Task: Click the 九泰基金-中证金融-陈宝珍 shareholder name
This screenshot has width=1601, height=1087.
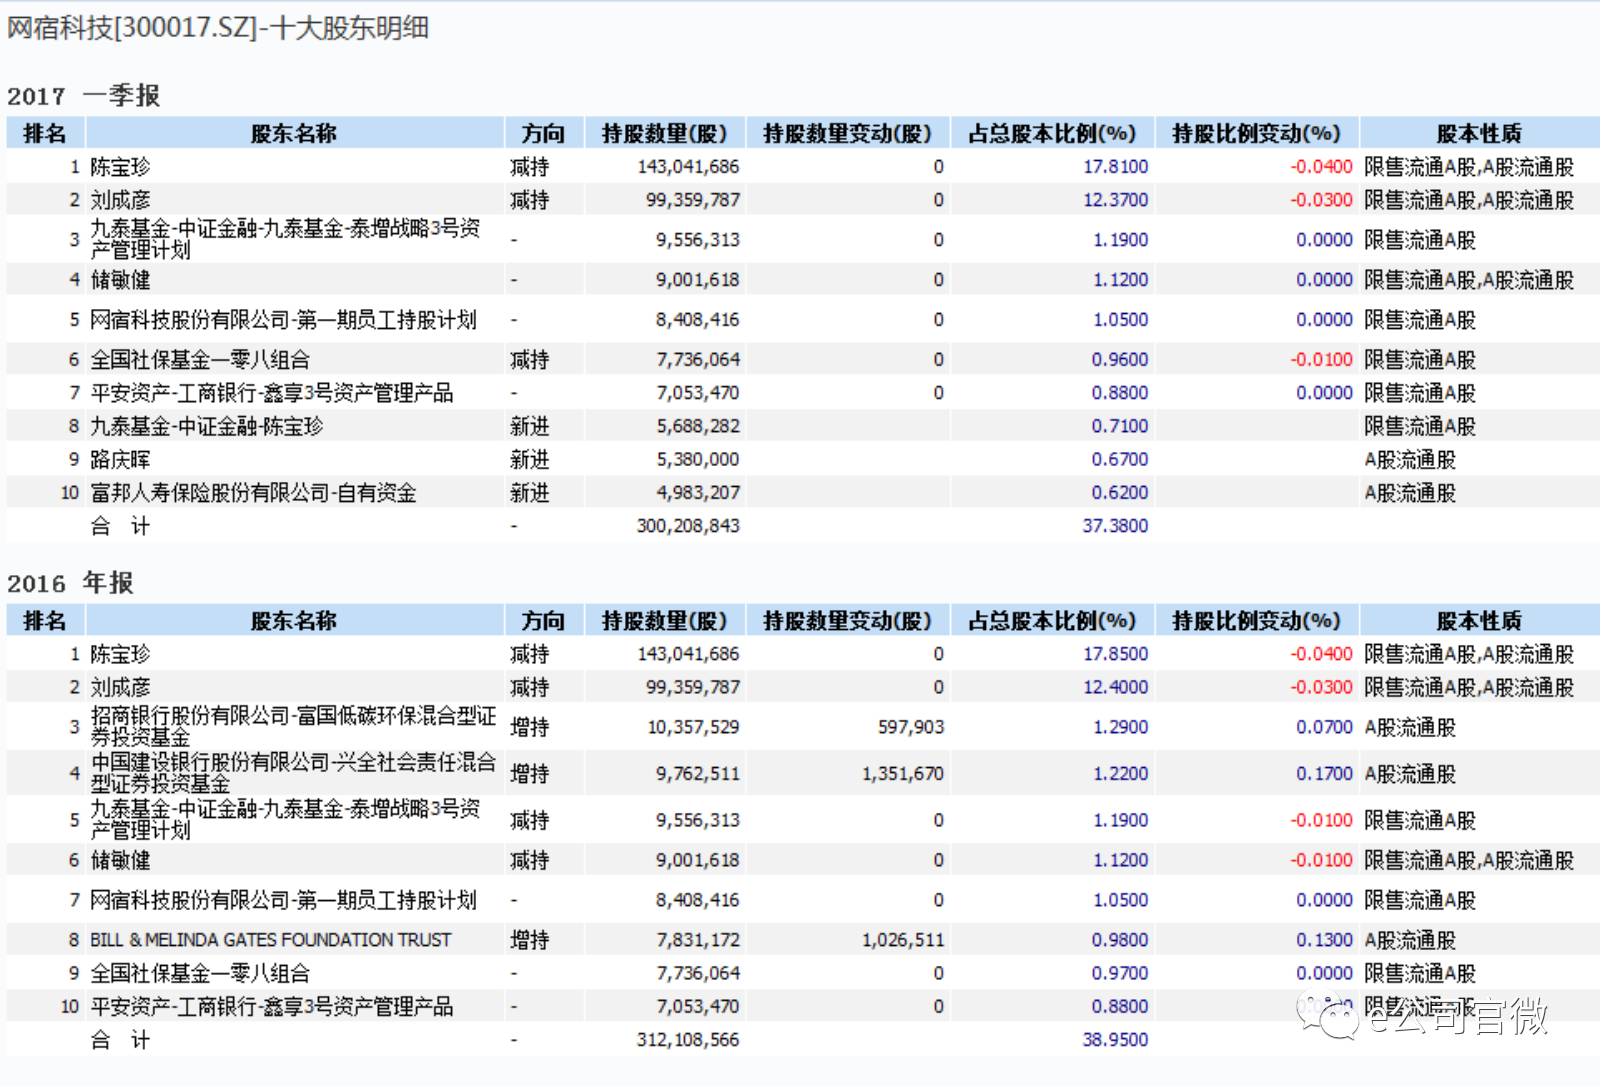Action: (207, 426)
